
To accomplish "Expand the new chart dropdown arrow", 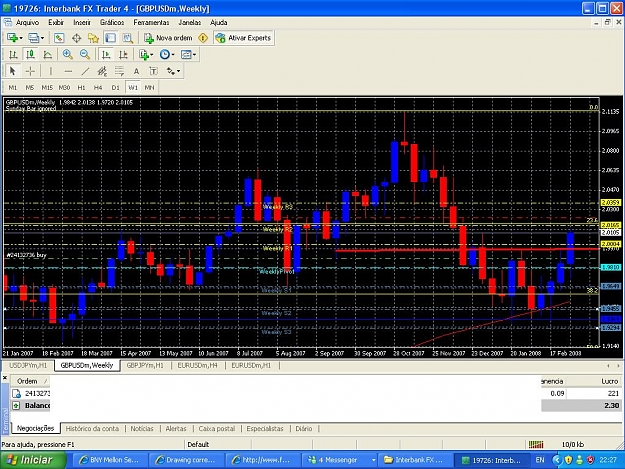I will (x=21, y=38).
